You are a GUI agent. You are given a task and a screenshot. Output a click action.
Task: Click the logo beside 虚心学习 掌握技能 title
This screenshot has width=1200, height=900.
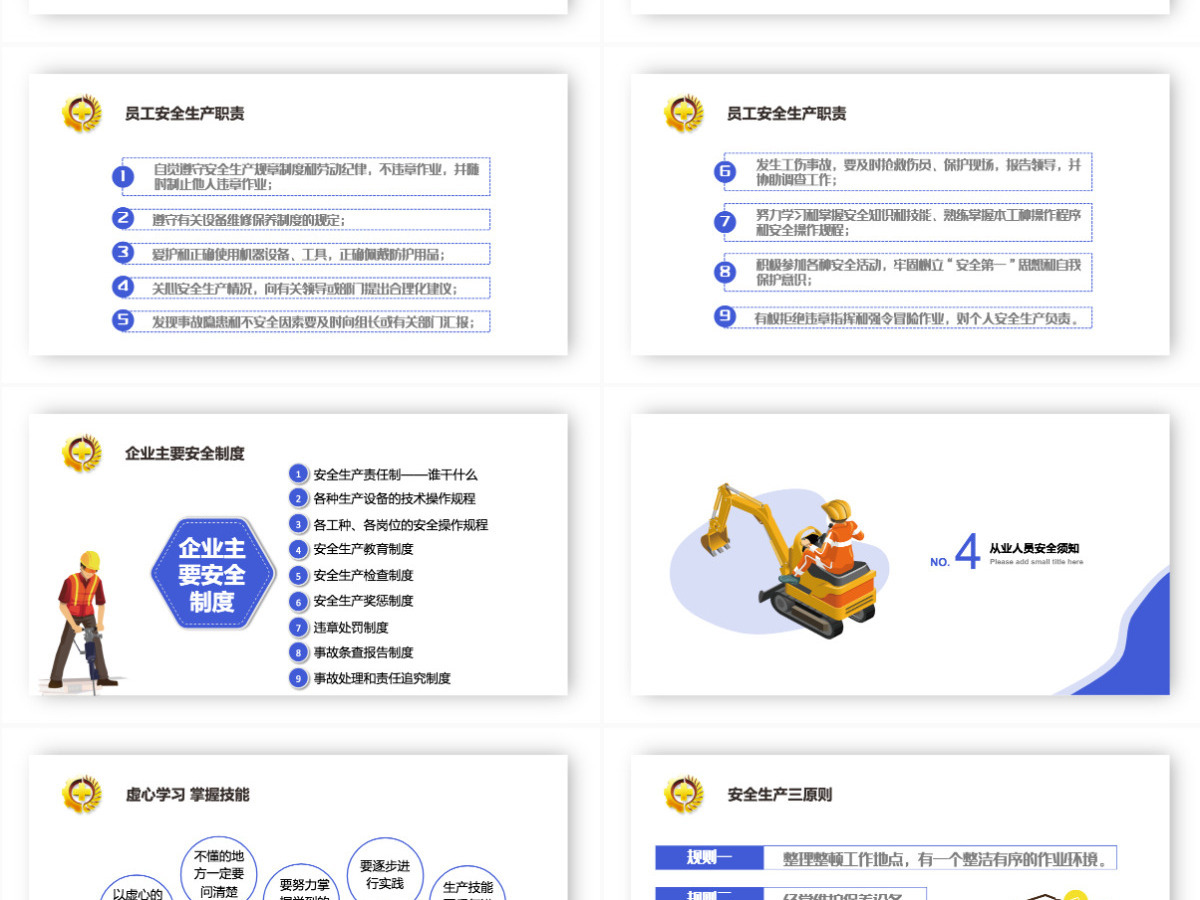[81, 794]
